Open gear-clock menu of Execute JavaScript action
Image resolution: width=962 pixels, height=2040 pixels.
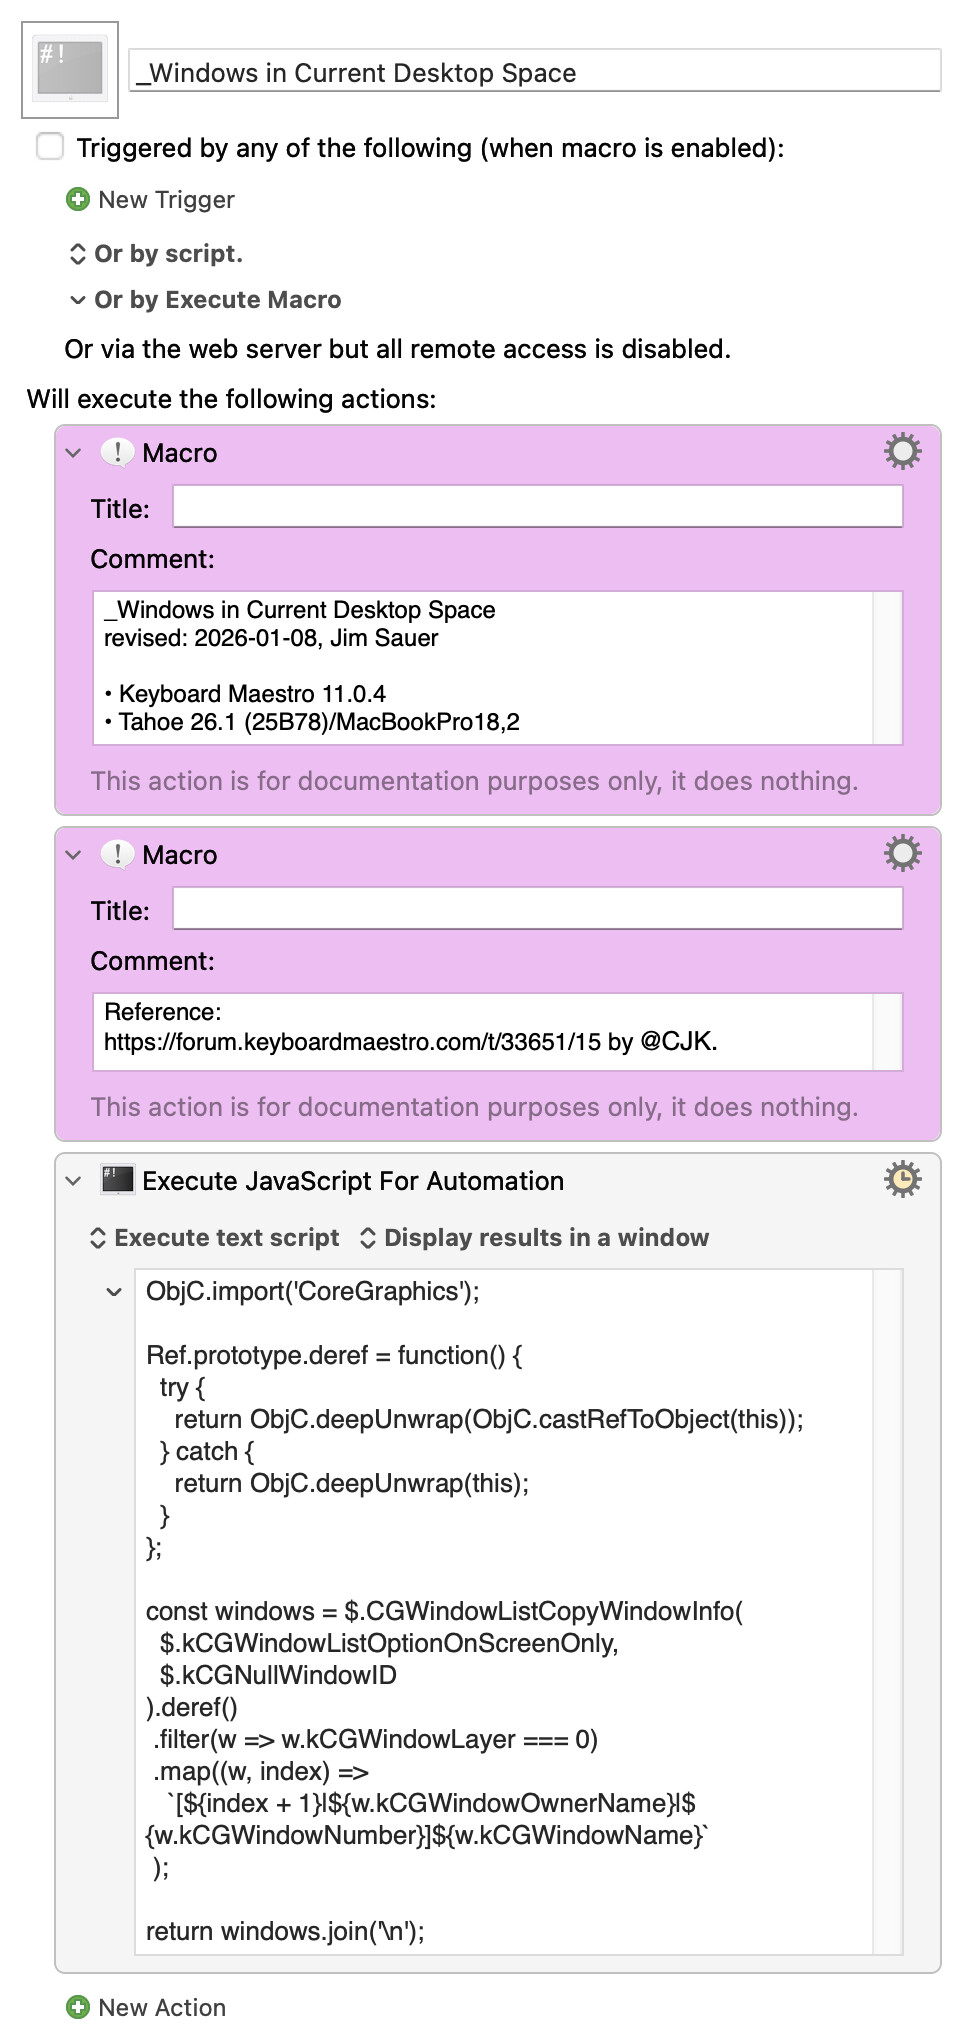(x=902, y=1180)
